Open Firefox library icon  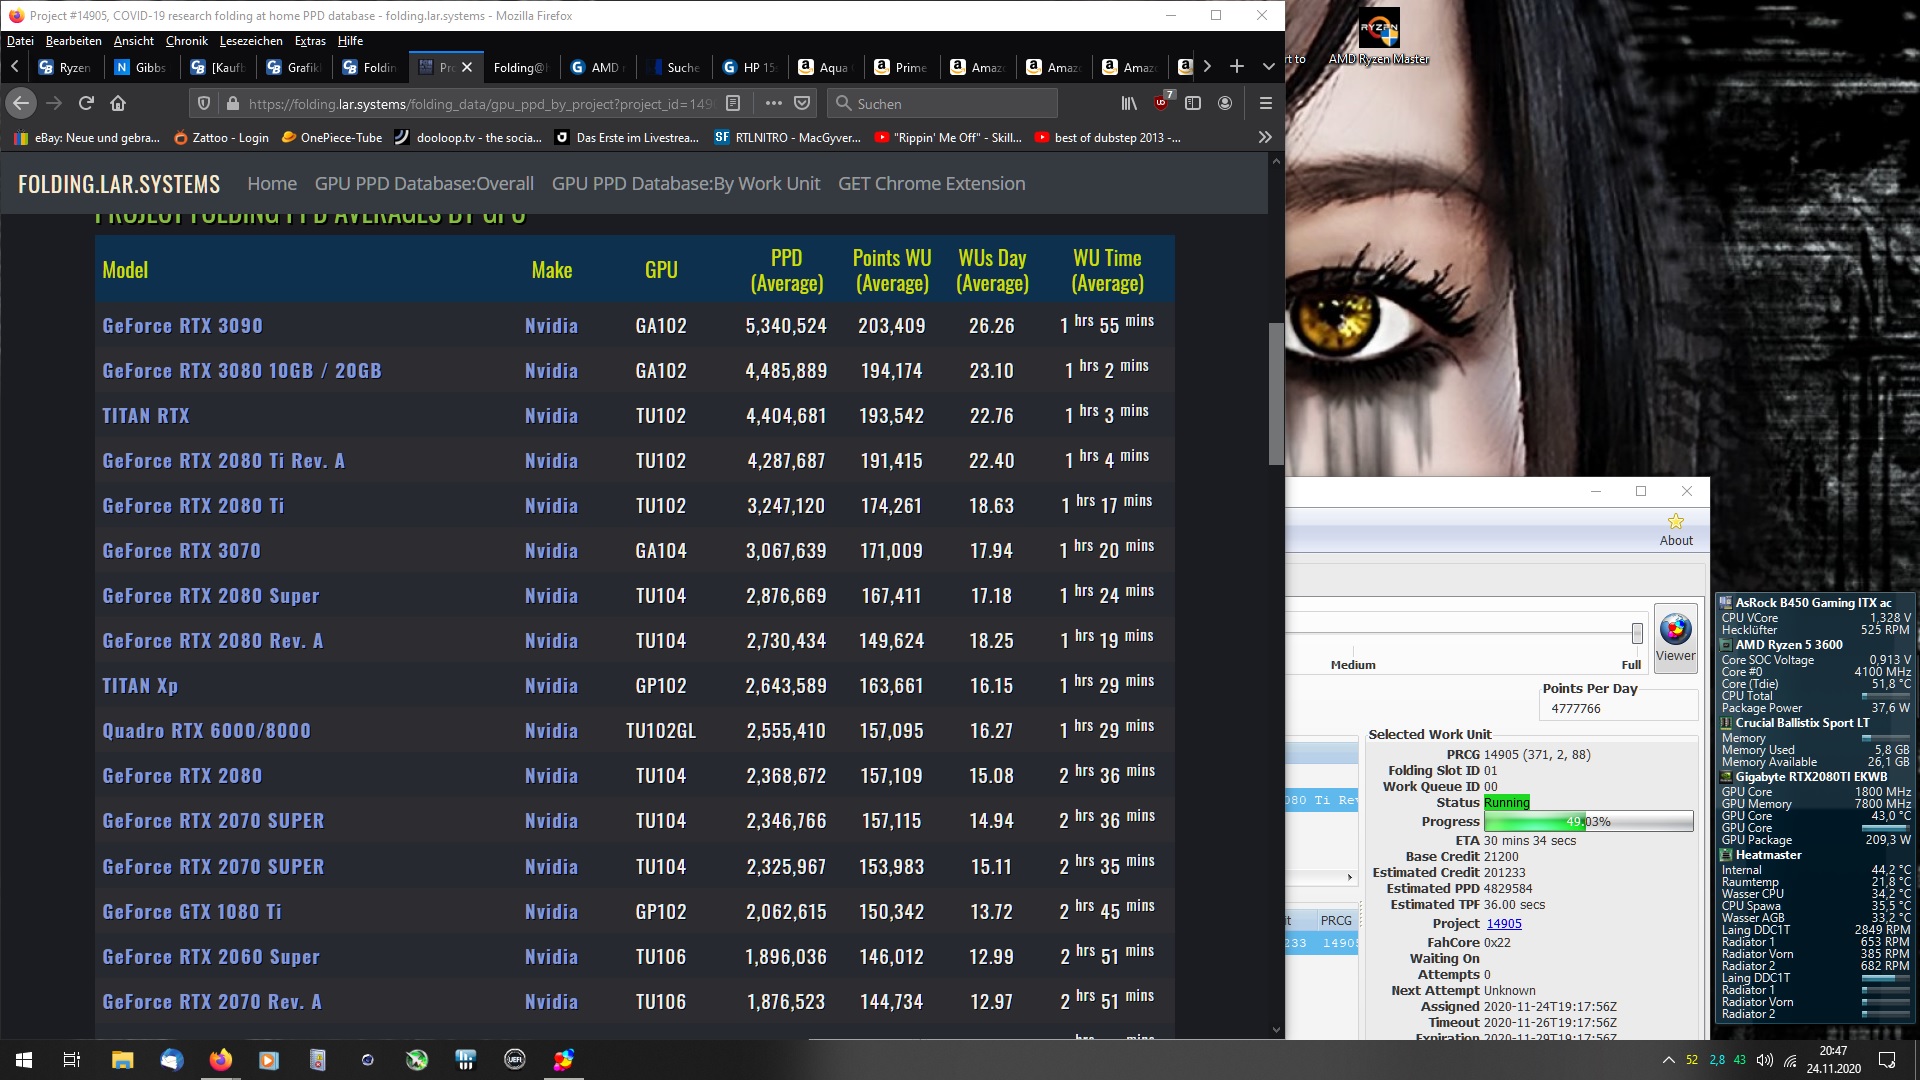point(1129,103)
